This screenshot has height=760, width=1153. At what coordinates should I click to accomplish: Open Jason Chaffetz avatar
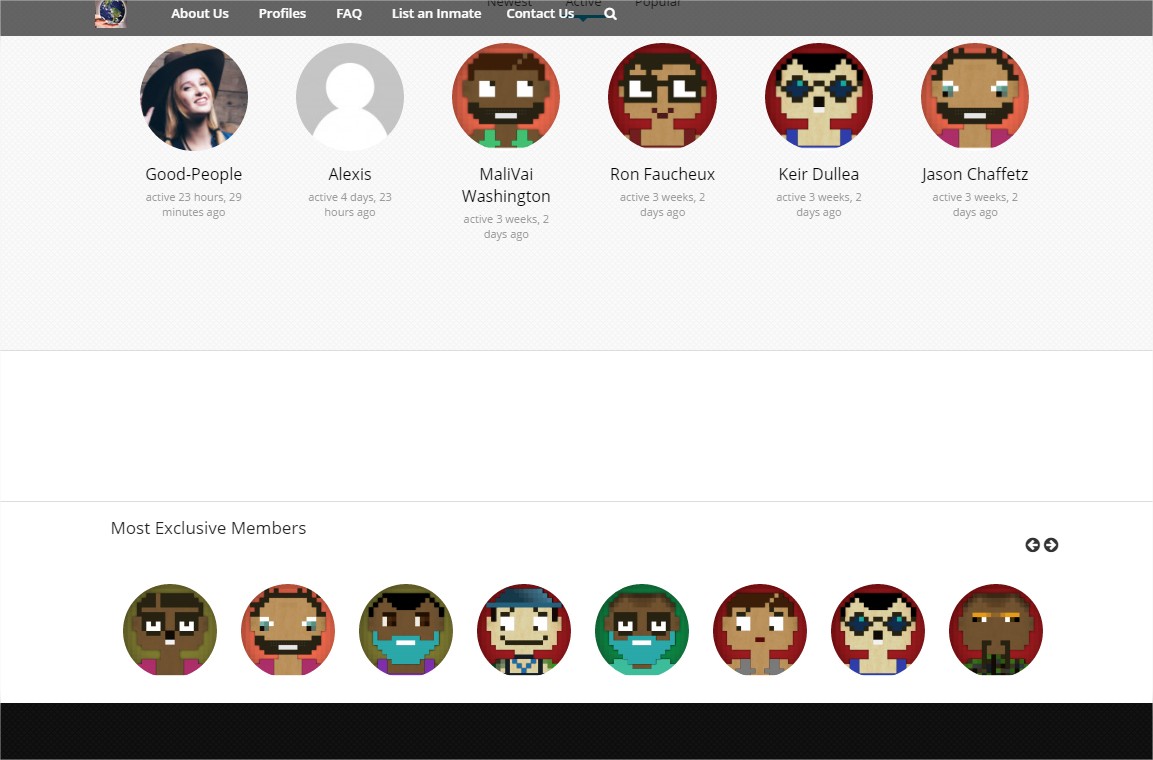[x=975, y=96]
